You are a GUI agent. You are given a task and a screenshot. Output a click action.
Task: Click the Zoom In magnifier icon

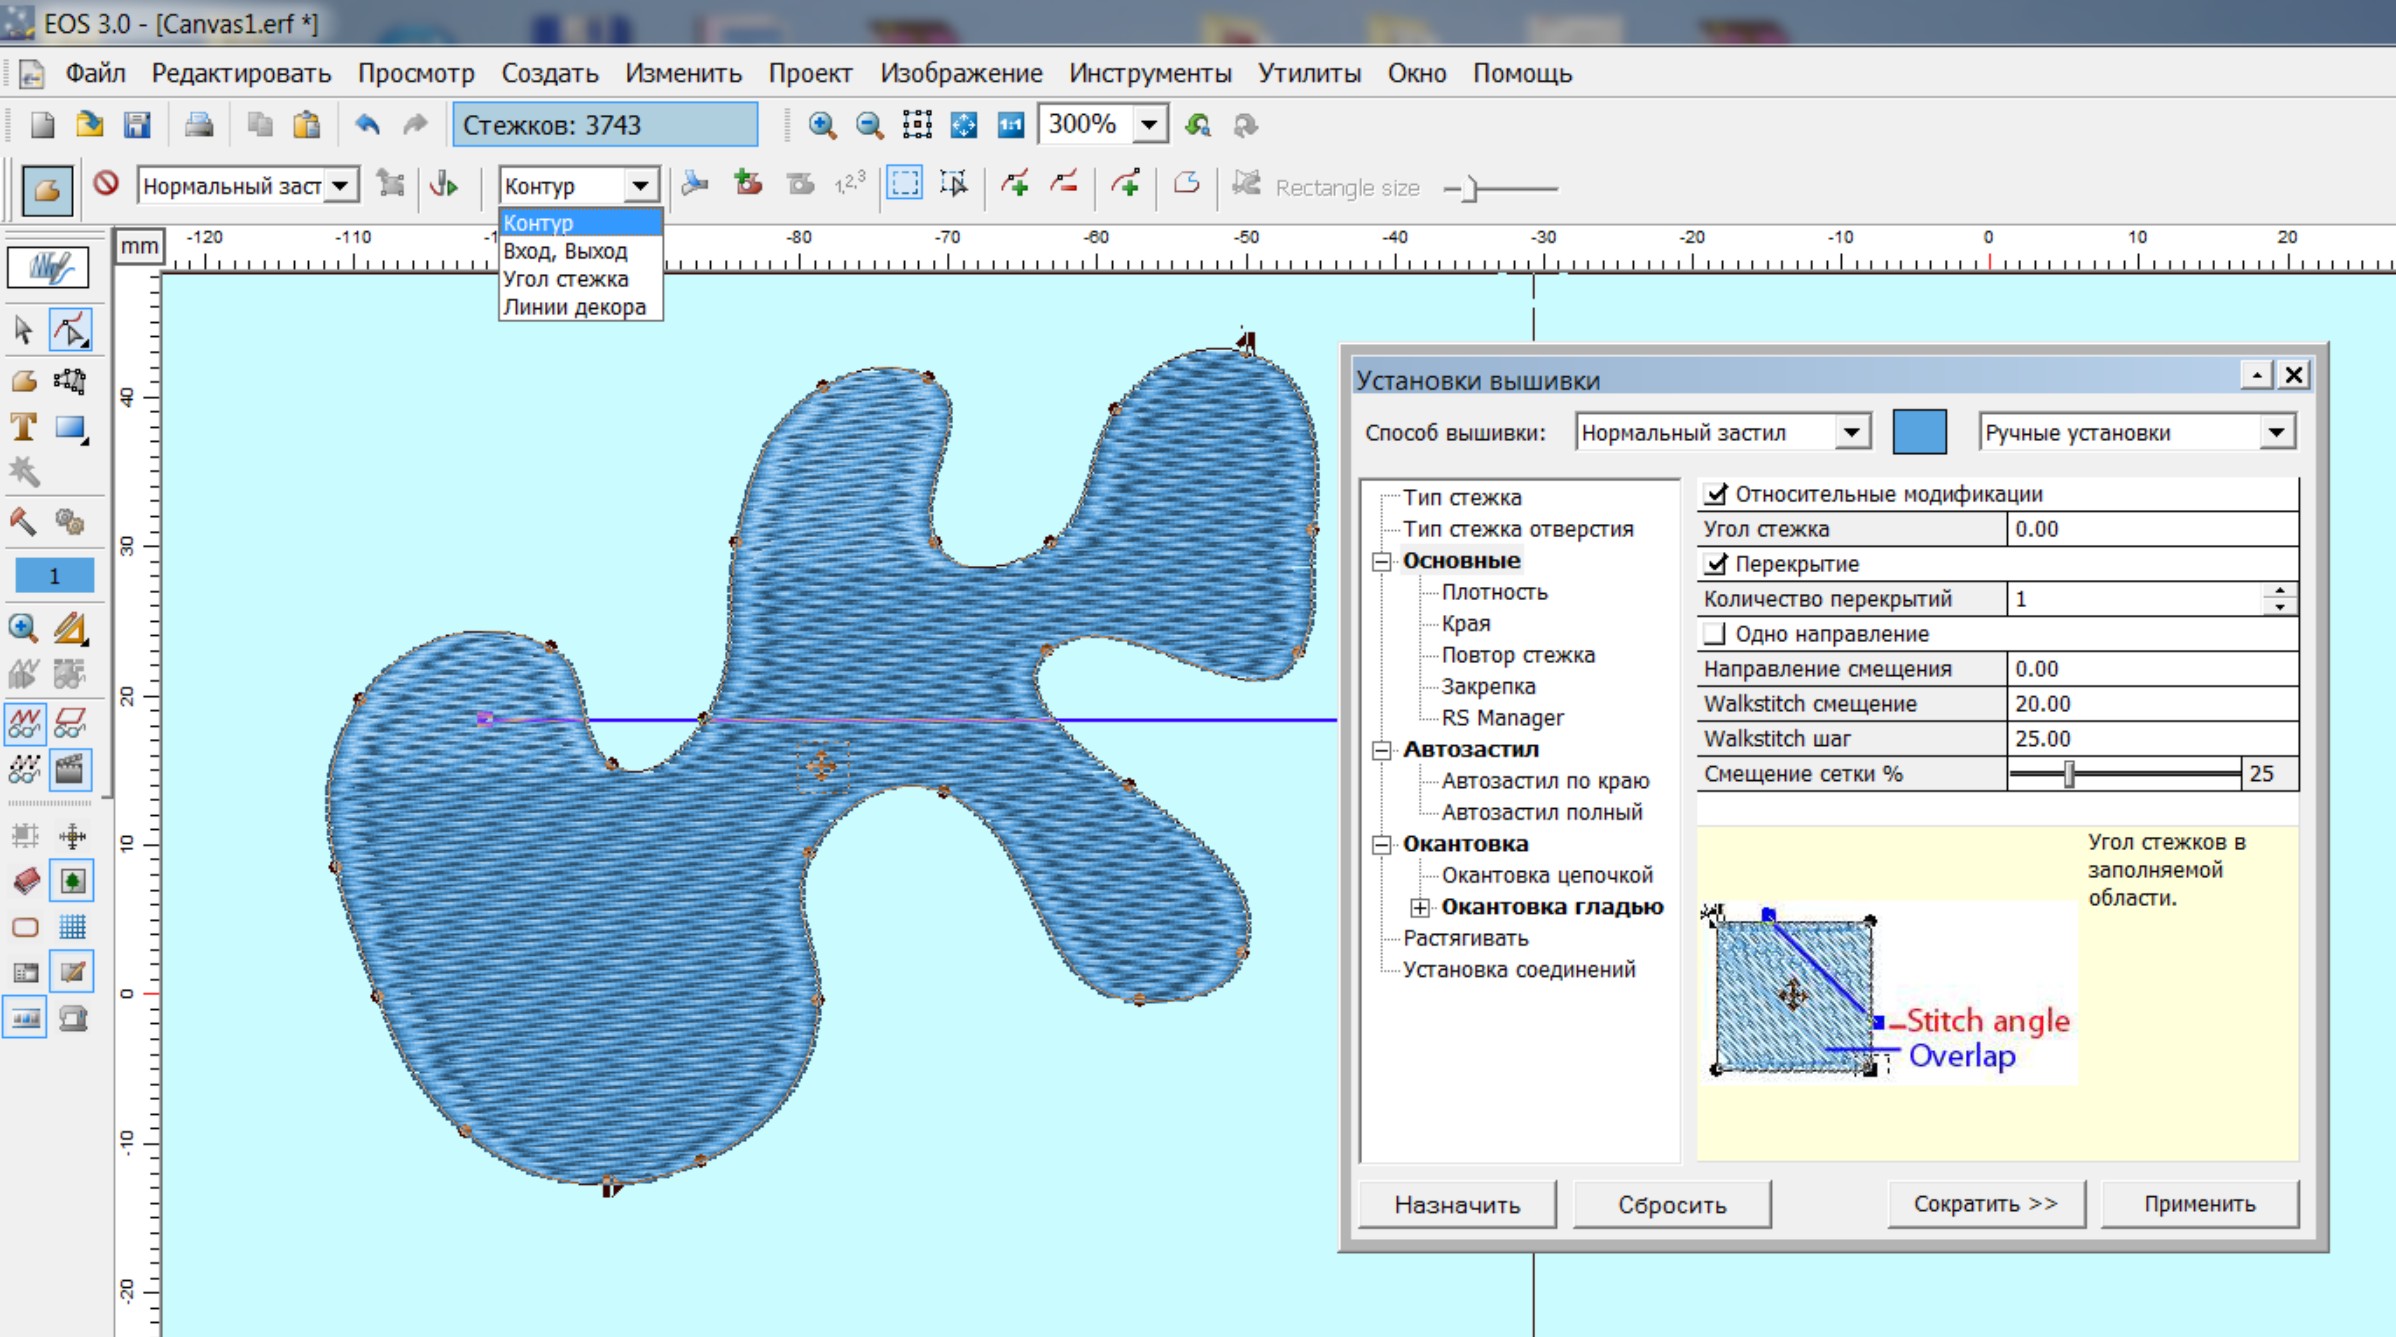[822, 125]
